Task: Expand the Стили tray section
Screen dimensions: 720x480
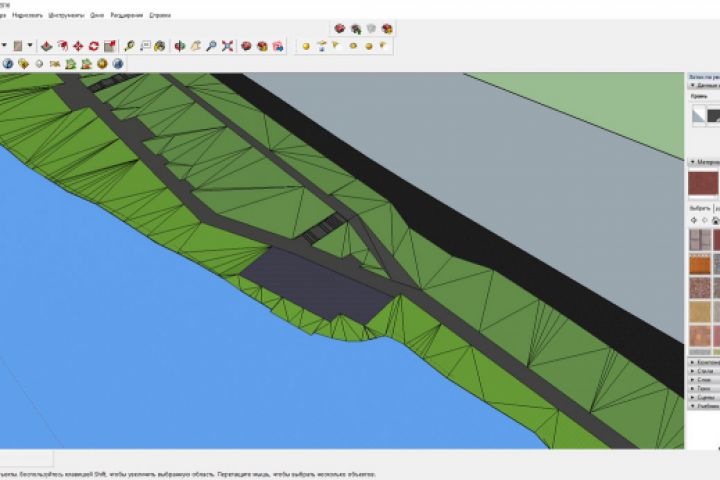Action: (x=692, y=371)
